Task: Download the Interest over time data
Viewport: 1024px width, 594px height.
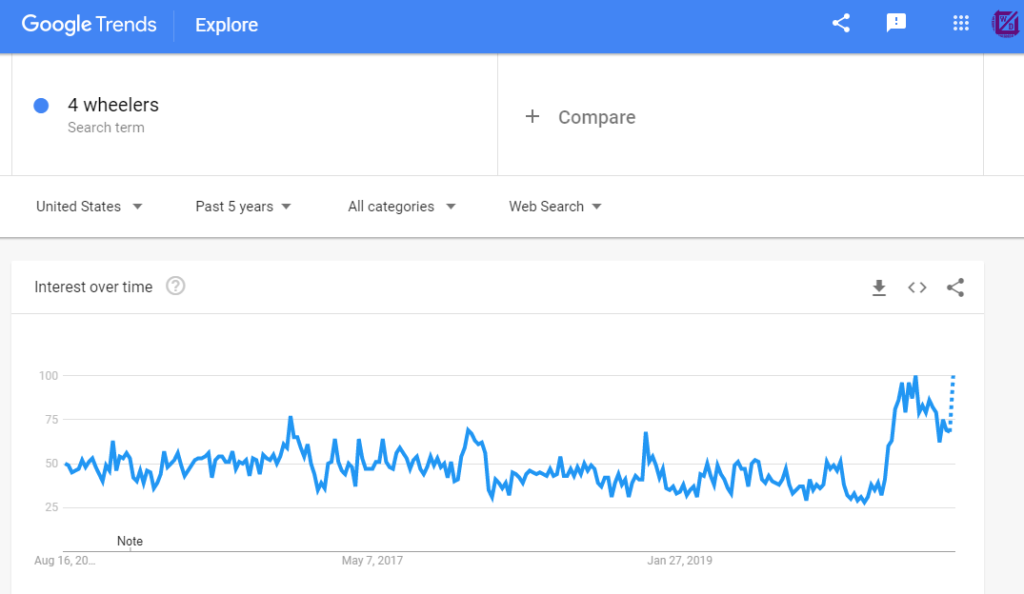Action: coord(879,287)
